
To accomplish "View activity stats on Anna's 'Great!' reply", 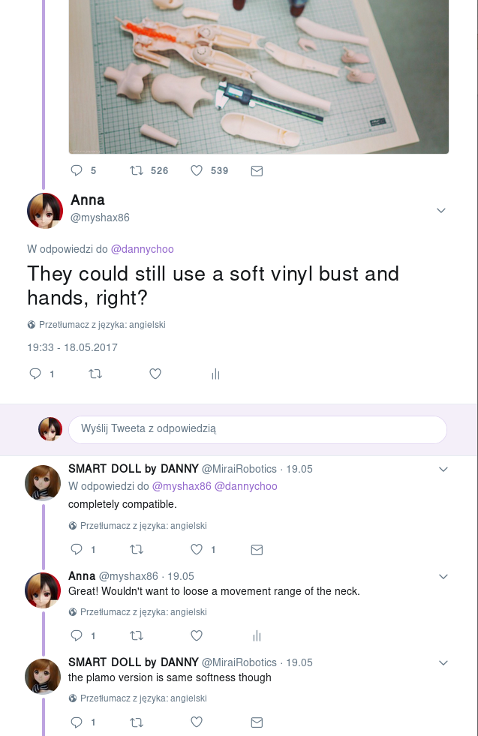I will pos(256,636).
